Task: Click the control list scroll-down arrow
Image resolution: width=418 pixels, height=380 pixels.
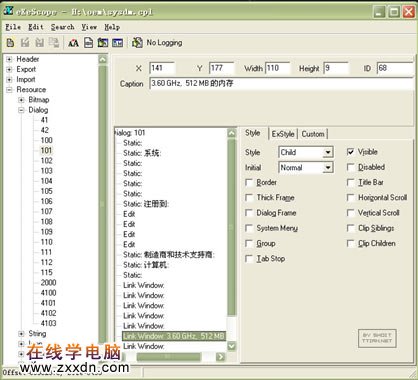Action: pos(231,346)
